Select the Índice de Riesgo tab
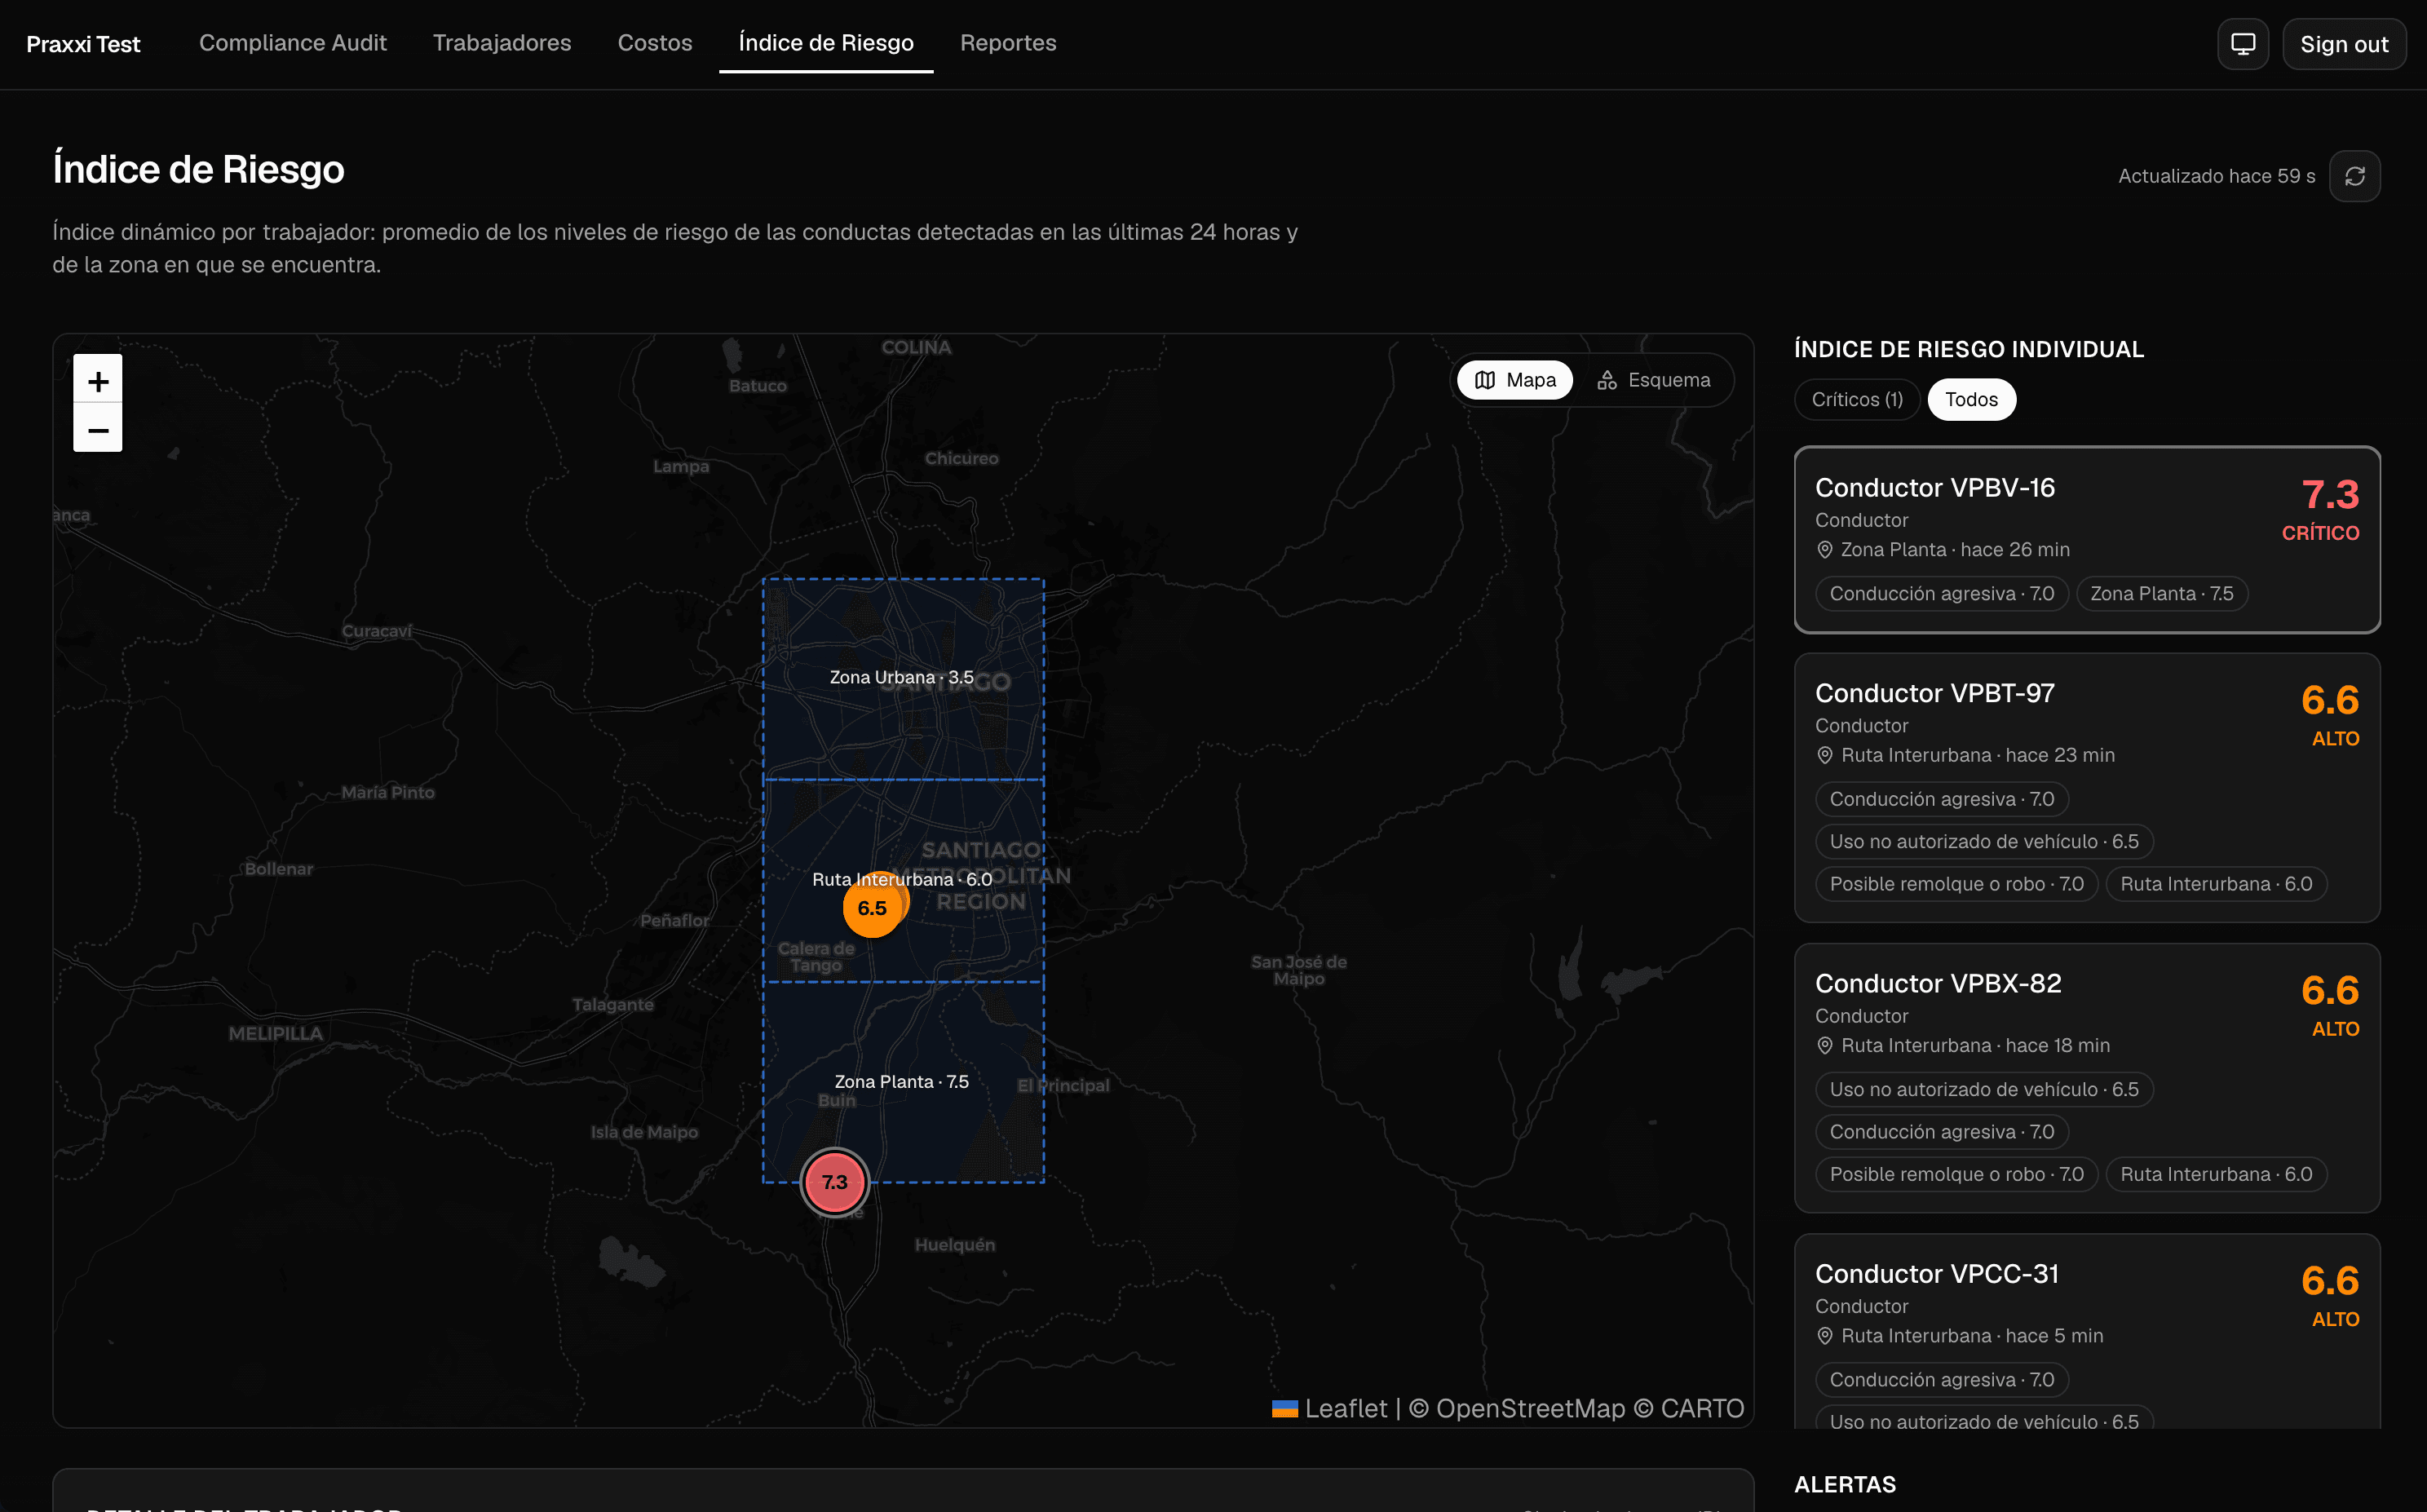The height and width of the screenshot is (1512, 2427). (826, 43)
